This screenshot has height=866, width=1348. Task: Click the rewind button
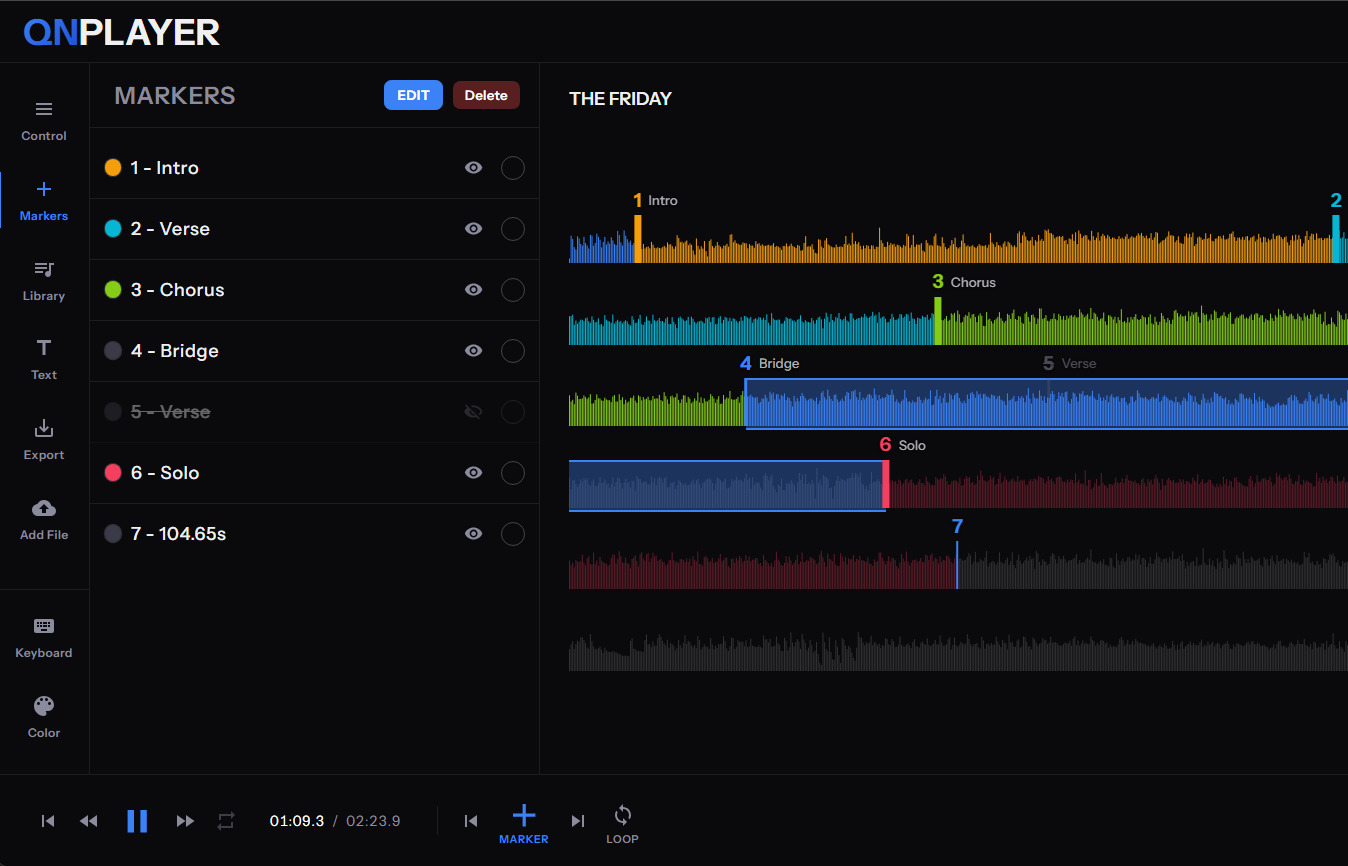coord(89,821)
